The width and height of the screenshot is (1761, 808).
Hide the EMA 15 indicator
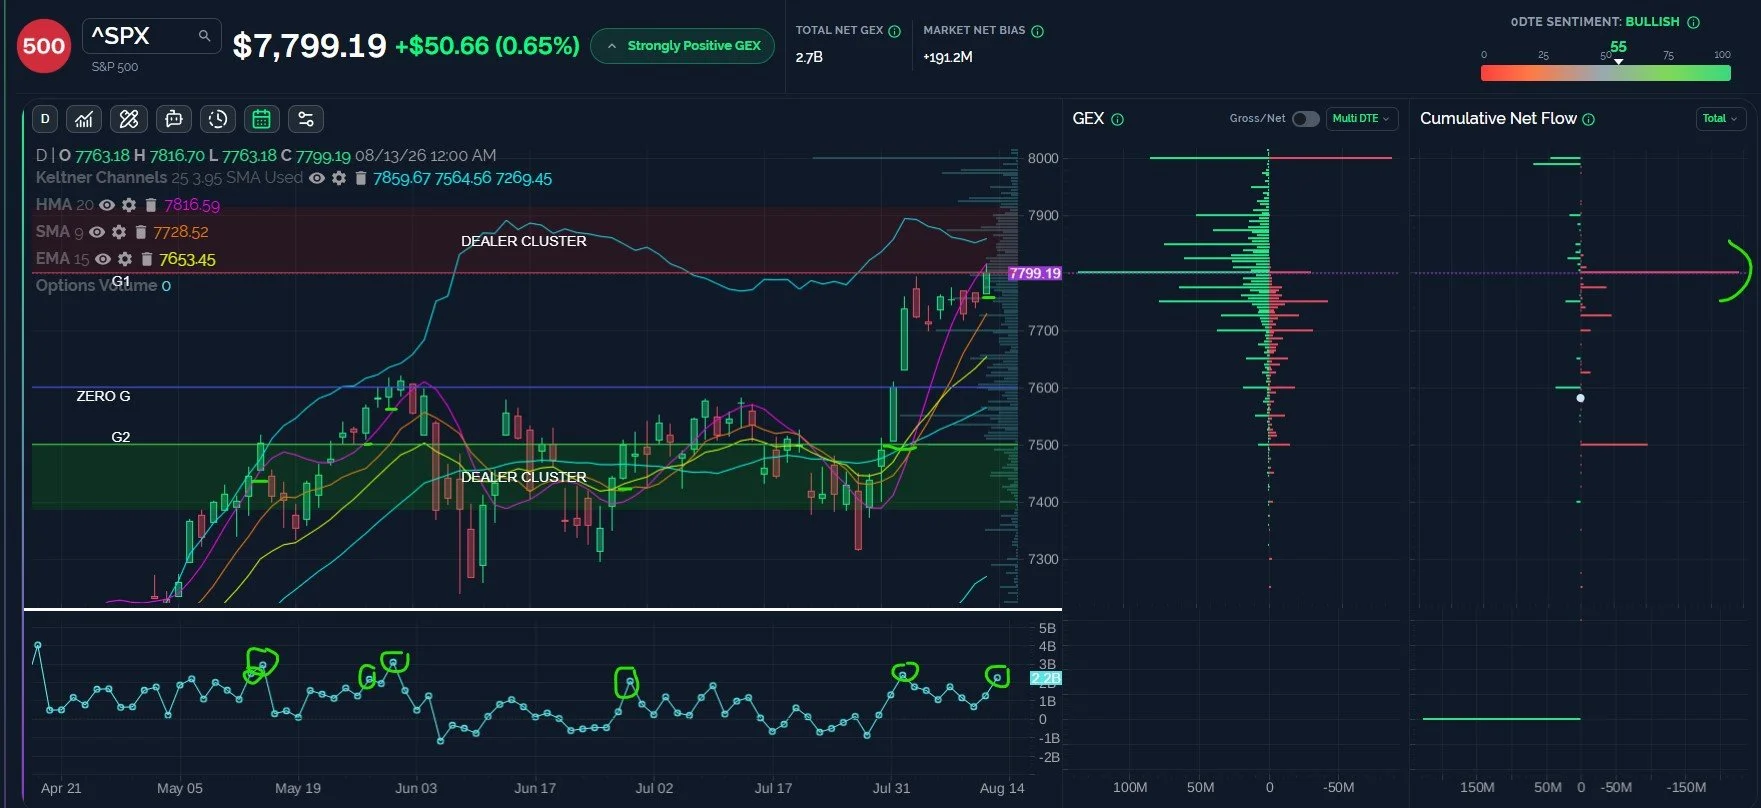(x=103, y=259)
